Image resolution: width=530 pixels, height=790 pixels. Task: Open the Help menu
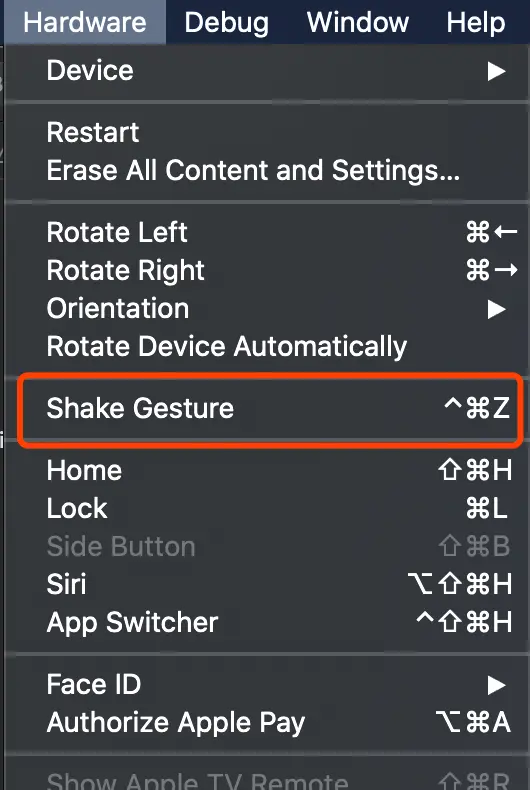(x=476, y=22)
